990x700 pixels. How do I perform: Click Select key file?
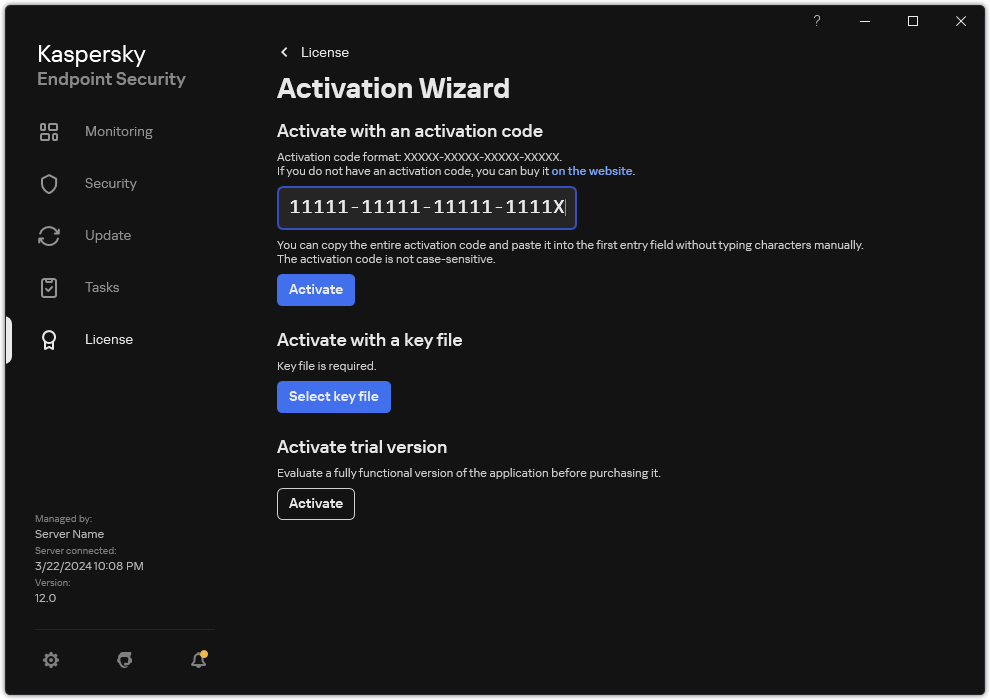[333, 397]
